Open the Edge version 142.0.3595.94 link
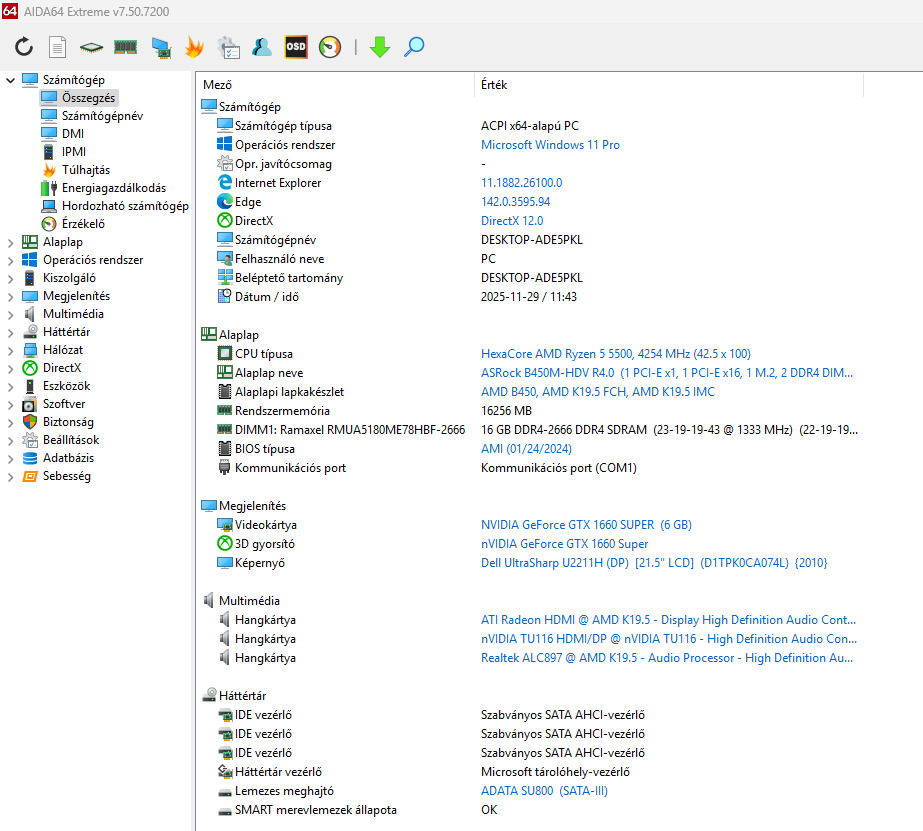 tap(516, 202)
